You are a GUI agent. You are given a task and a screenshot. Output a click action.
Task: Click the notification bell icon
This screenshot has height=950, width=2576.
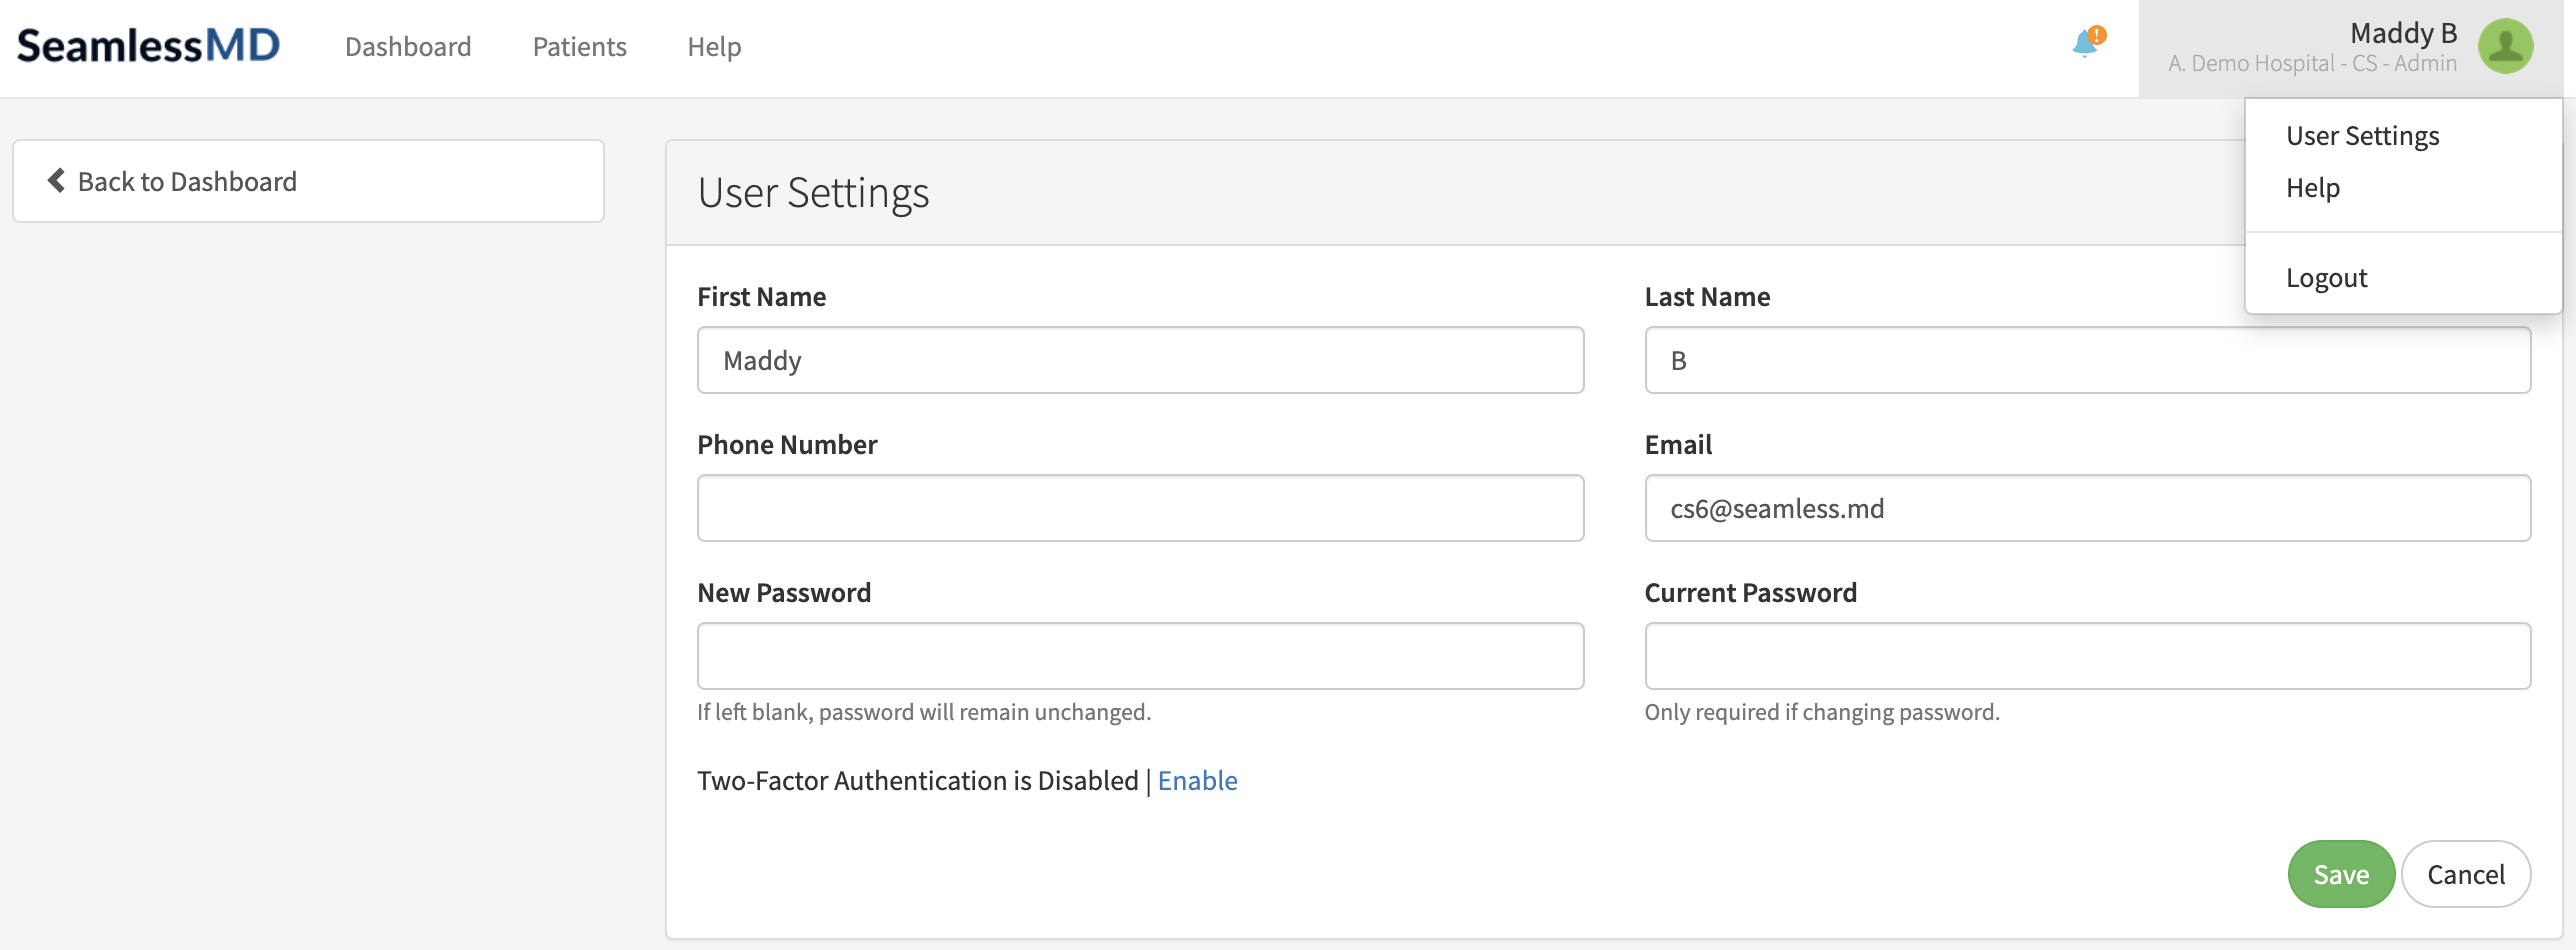(x=2086, y=44)
